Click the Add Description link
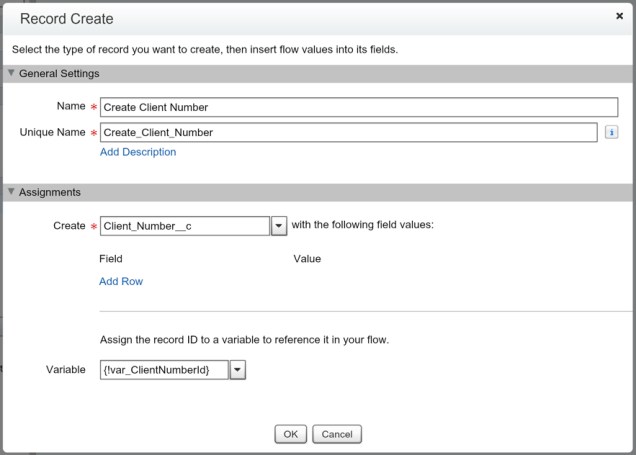Viewport: 636px width, 455px height. (138, 152)
